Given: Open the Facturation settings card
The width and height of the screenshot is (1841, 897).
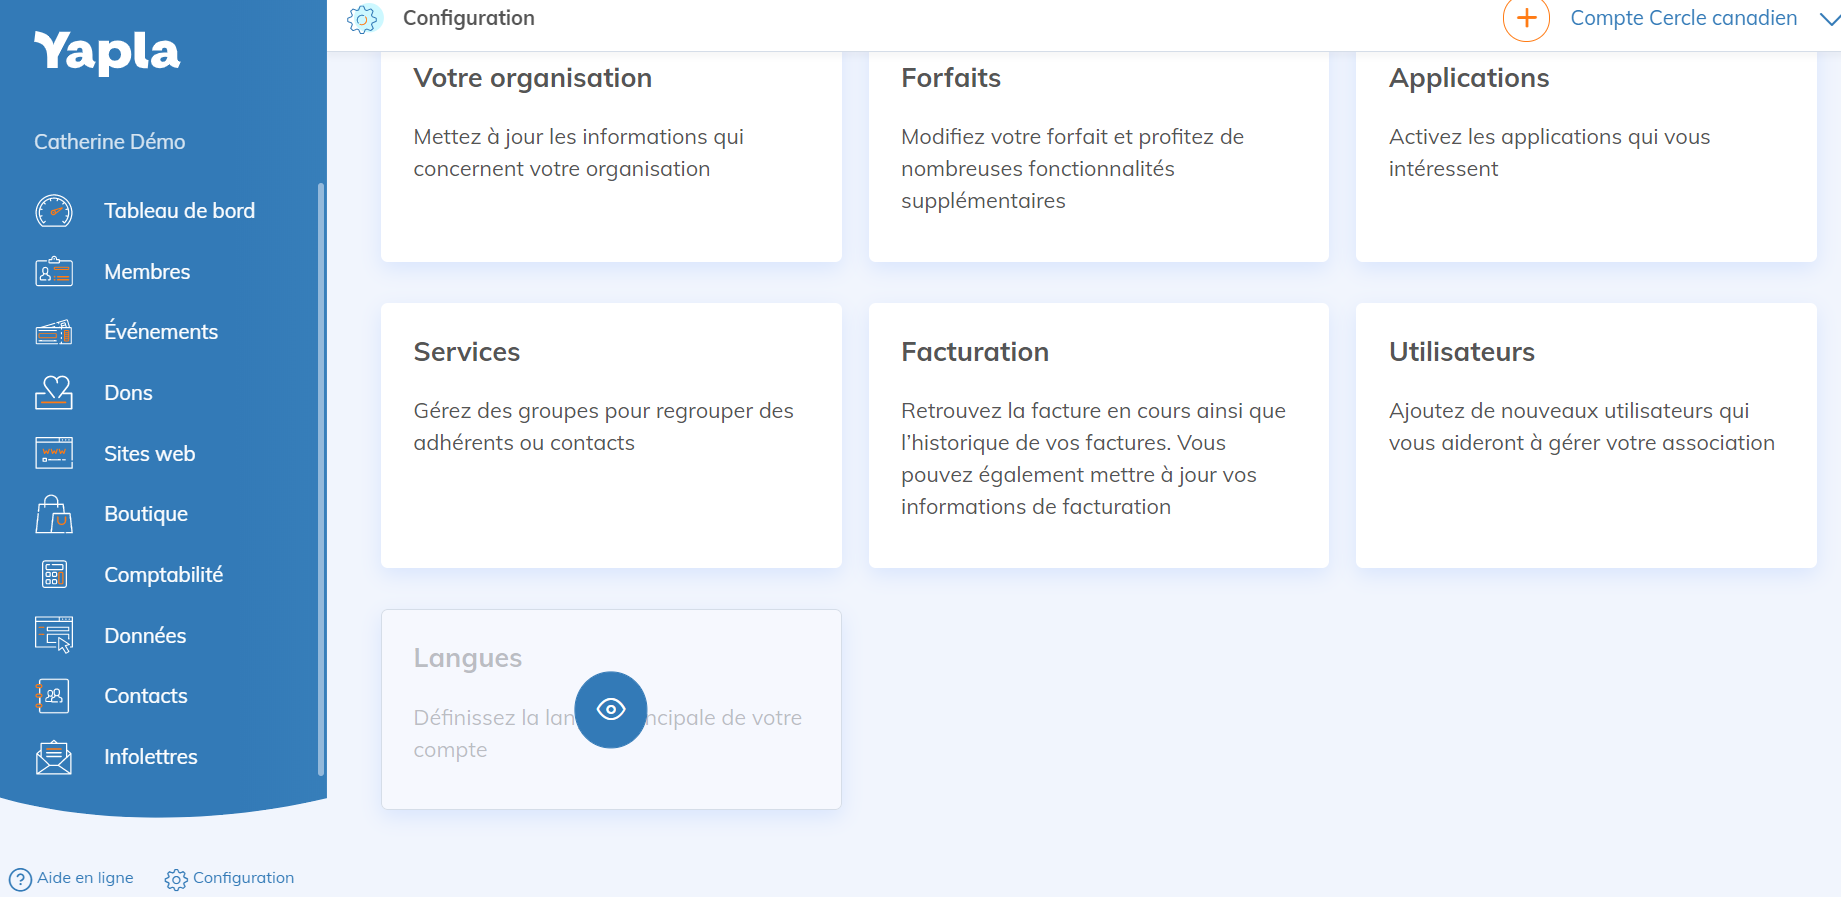Looking at the screenshot, I should point(1098,435).
